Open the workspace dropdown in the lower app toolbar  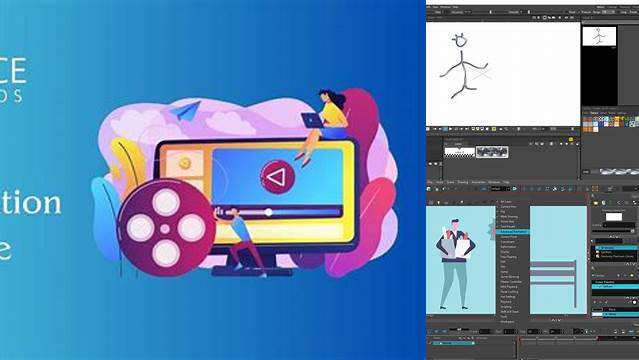coord(500,189)
